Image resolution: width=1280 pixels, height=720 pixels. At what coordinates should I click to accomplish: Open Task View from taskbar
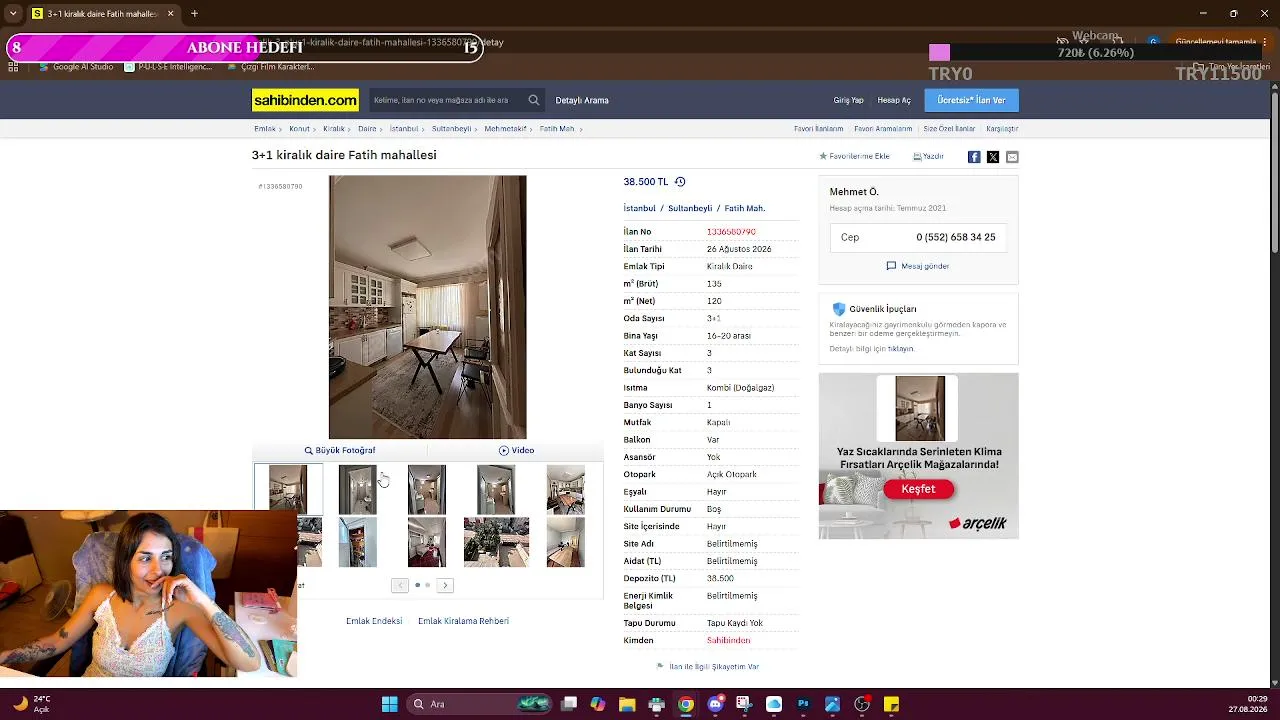coord(569,704)
